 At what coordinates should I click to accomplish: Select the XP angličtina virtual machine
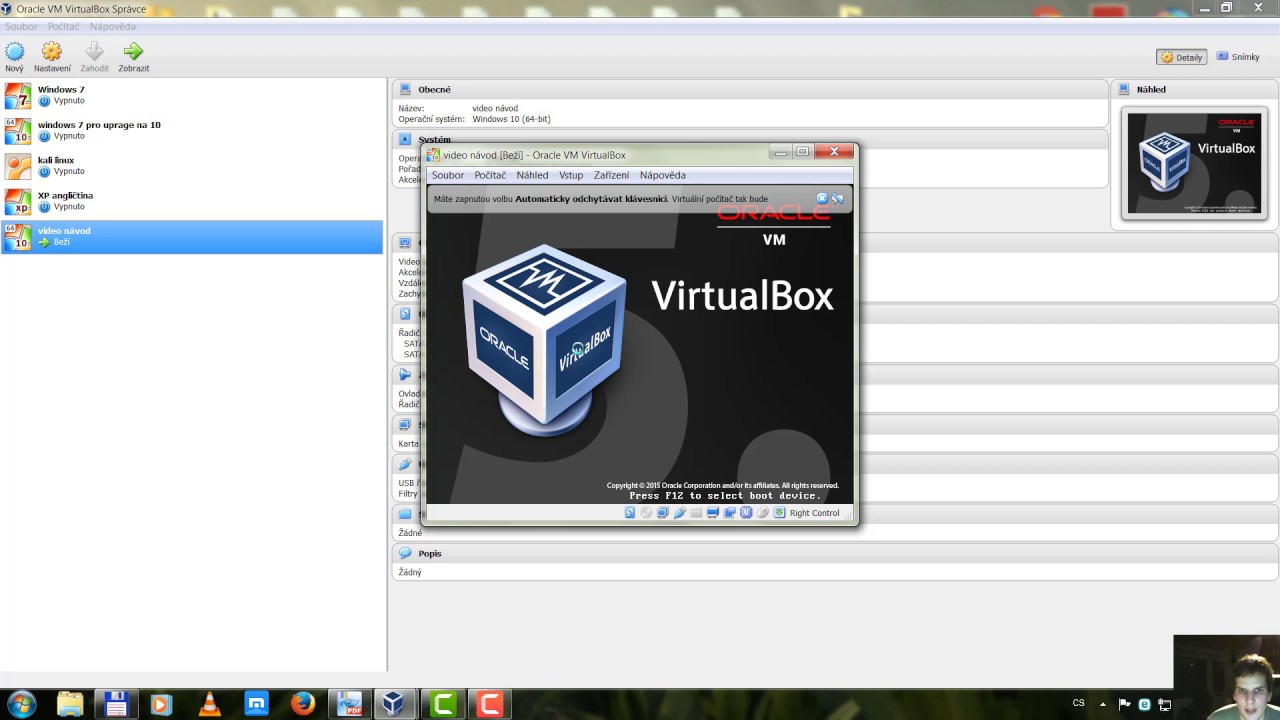coord(192,201)
